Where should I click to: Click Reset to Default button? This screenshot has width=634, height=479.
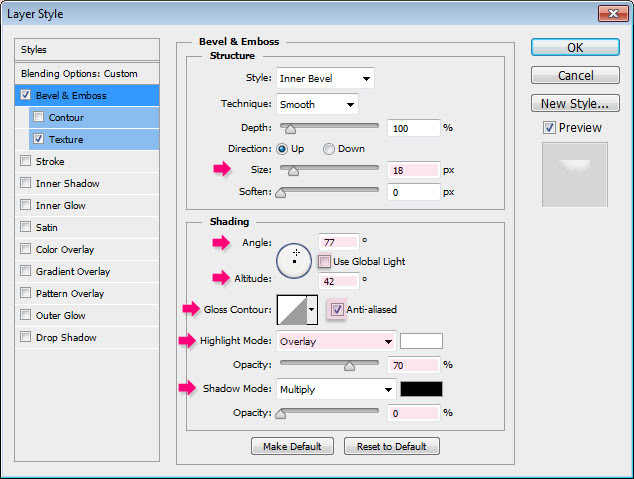pyautogui.click(x=391, y=446)
